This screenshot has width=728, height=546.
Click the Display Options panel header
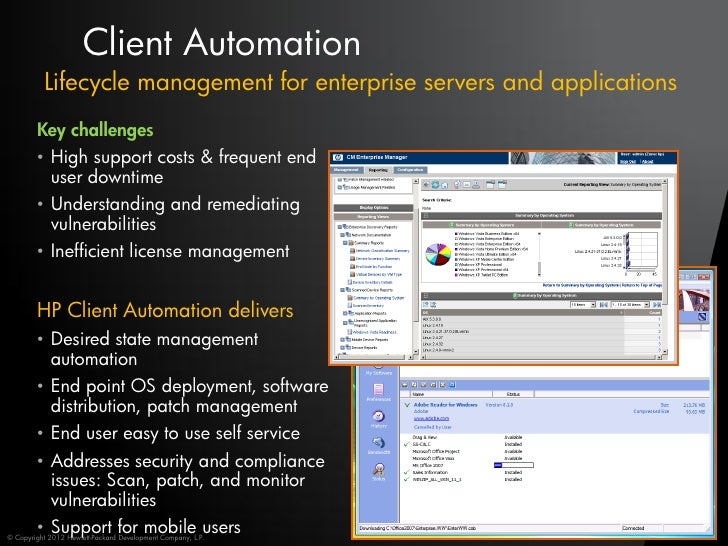tap(373, 208)
